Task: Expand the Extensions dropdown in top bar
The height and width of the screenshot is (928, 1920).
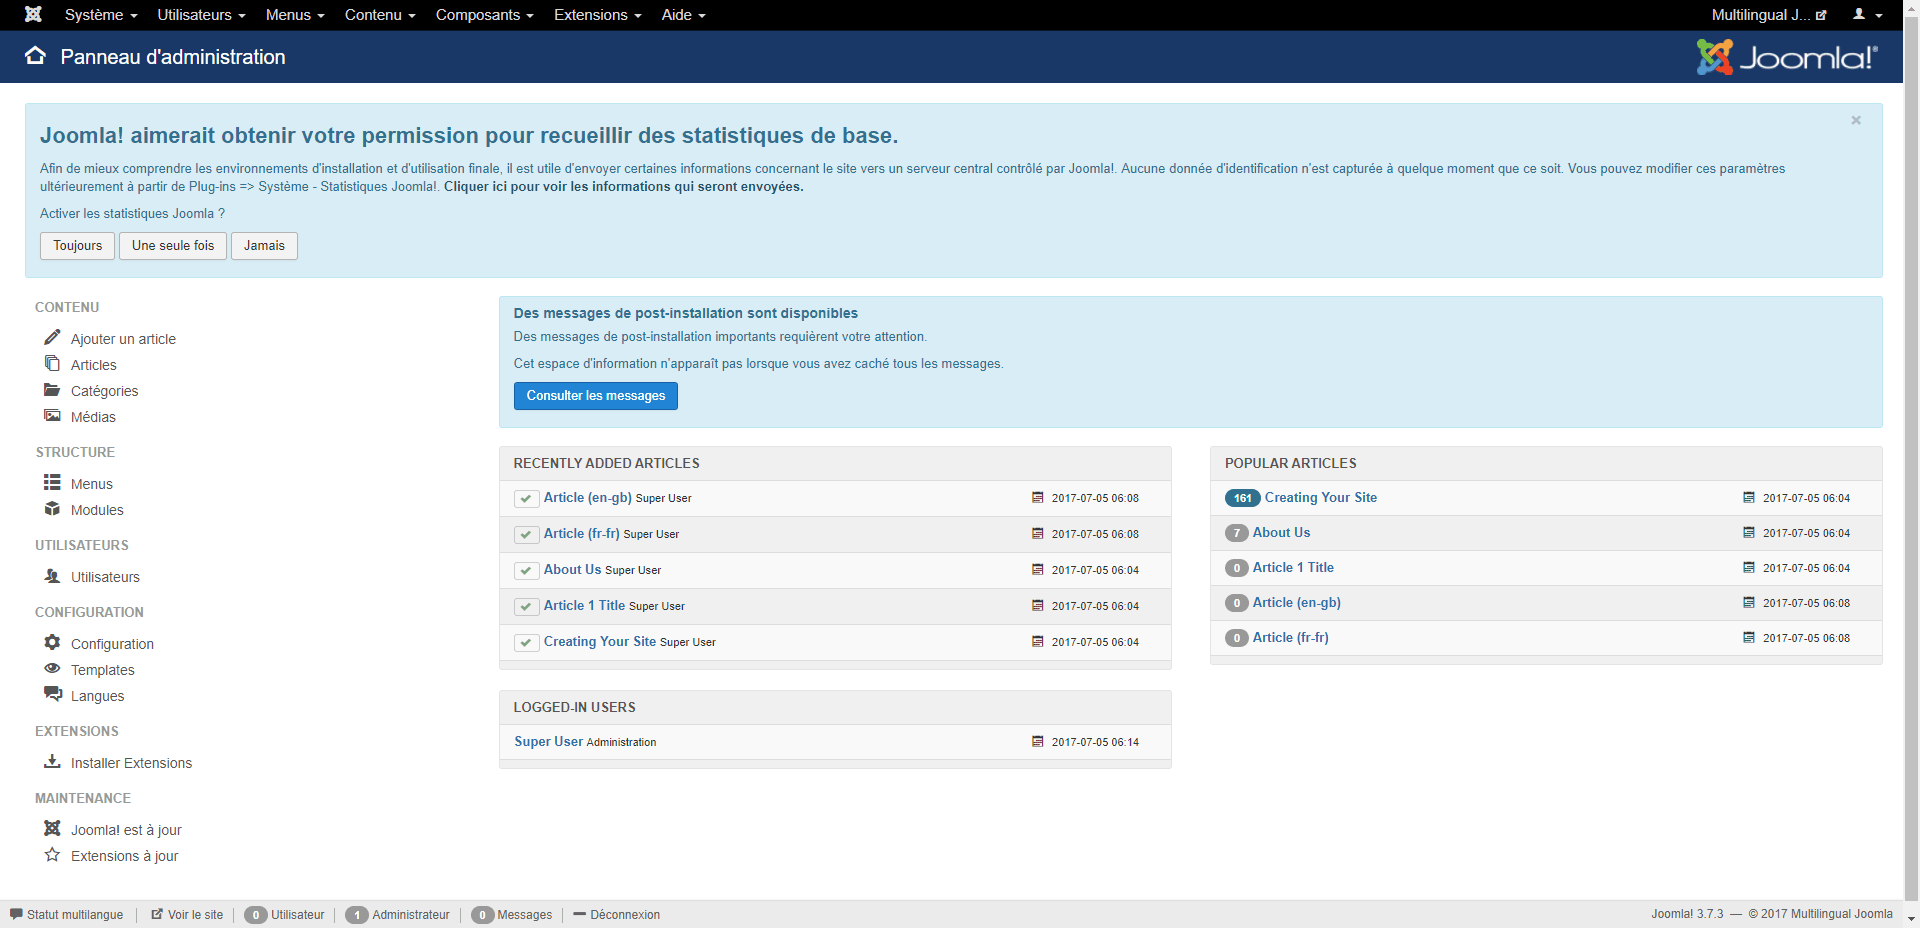Action: (597, 15)
